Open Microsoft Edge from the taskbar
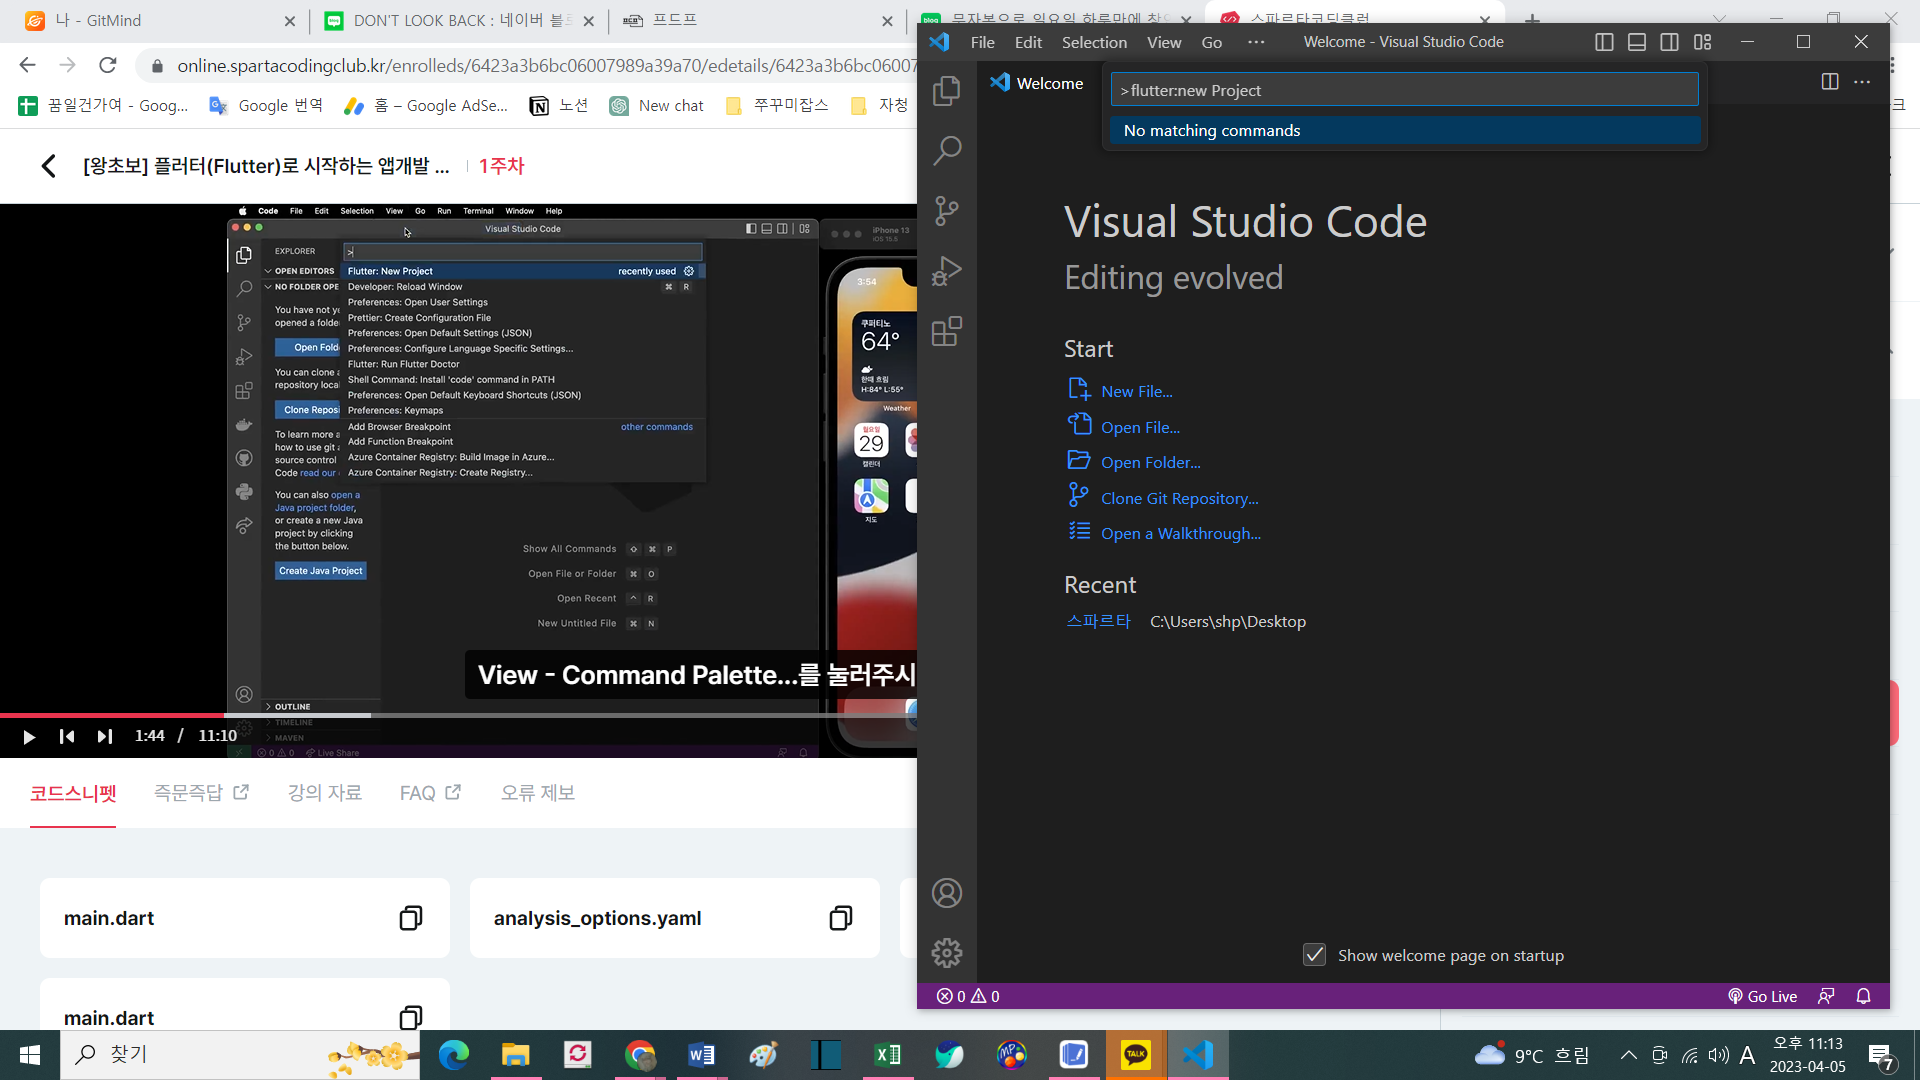This screenshot has width=1920, height=1080. [x=453, y=1055]
